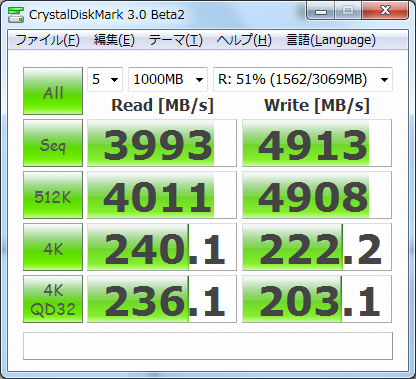
Task: Click the Seq read result 3993
Action: [x=162, y=143]
